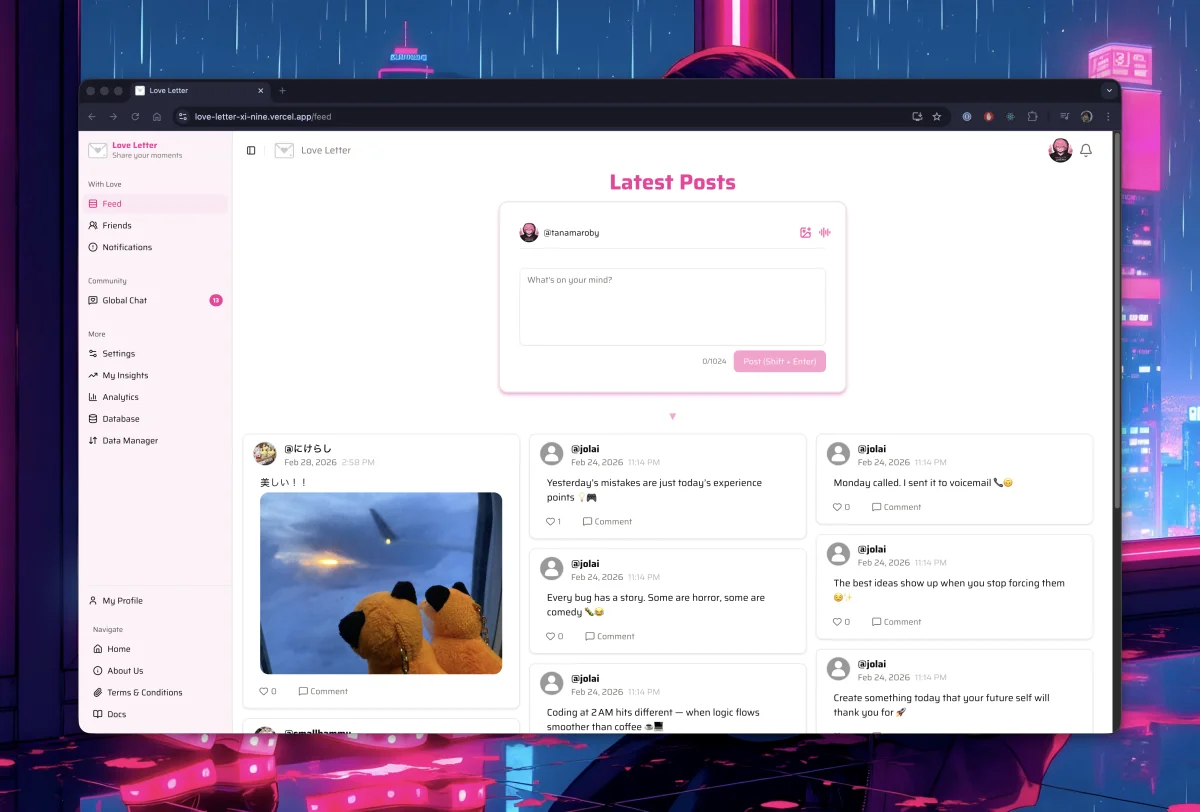Screen dimensions: 1200x812
Task: Open the Data Manager
Action: pos(123,440)
